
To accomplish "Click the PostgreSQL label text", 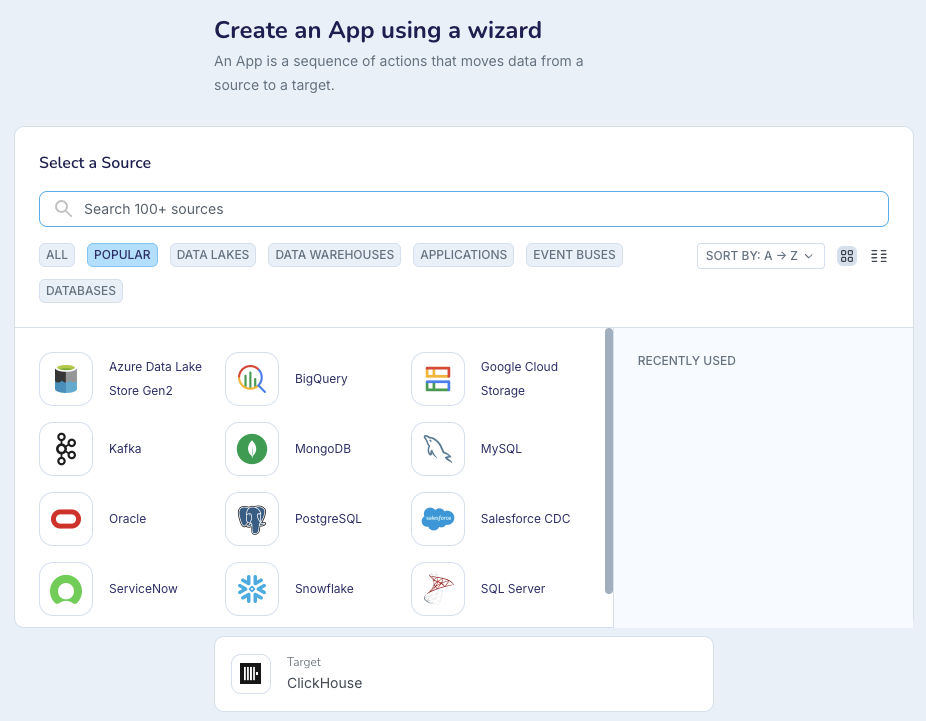I will 328,519.
